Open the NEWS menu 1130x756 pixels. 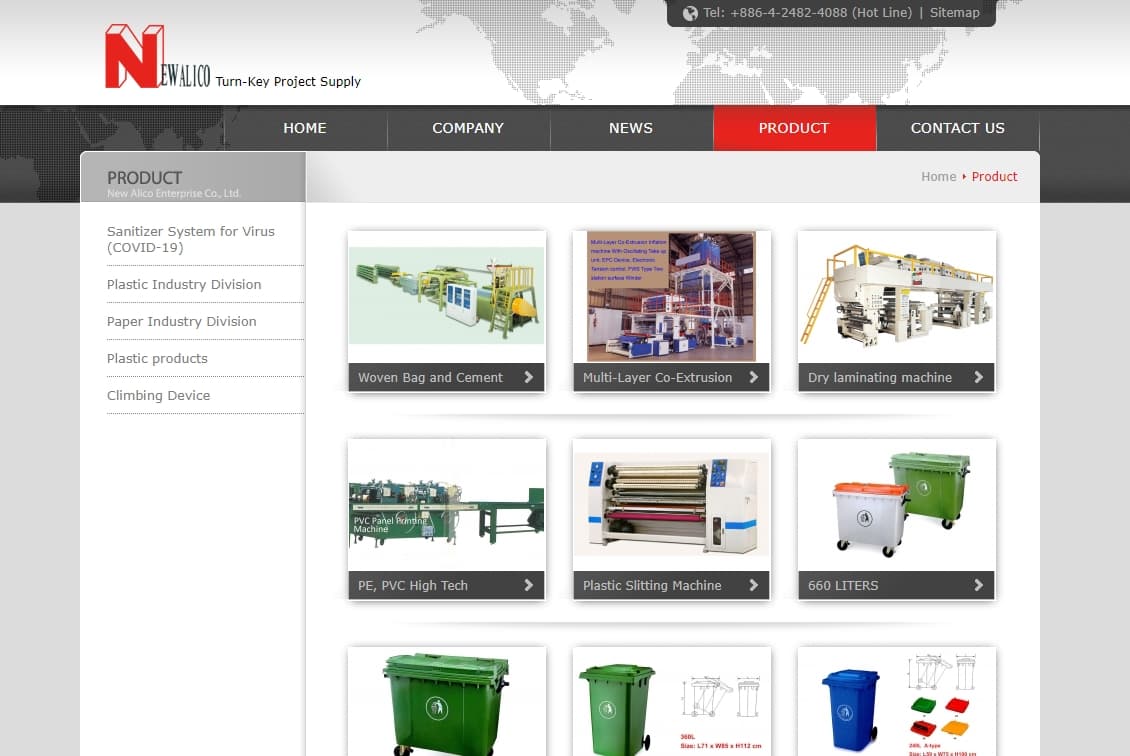pyautogui.click(x=631, y=128)
